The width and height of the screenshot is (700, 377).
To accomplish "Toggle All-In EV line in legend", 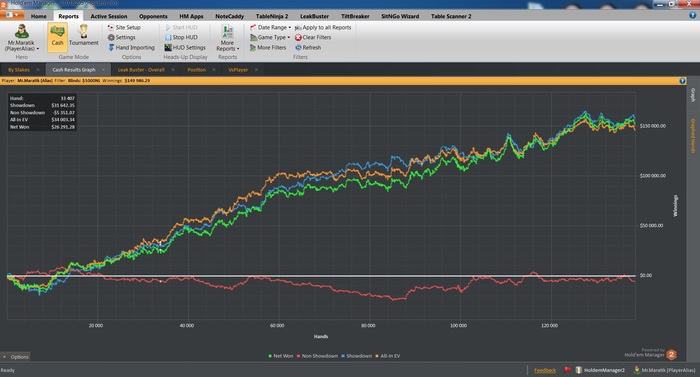I will tap(388, 356).
